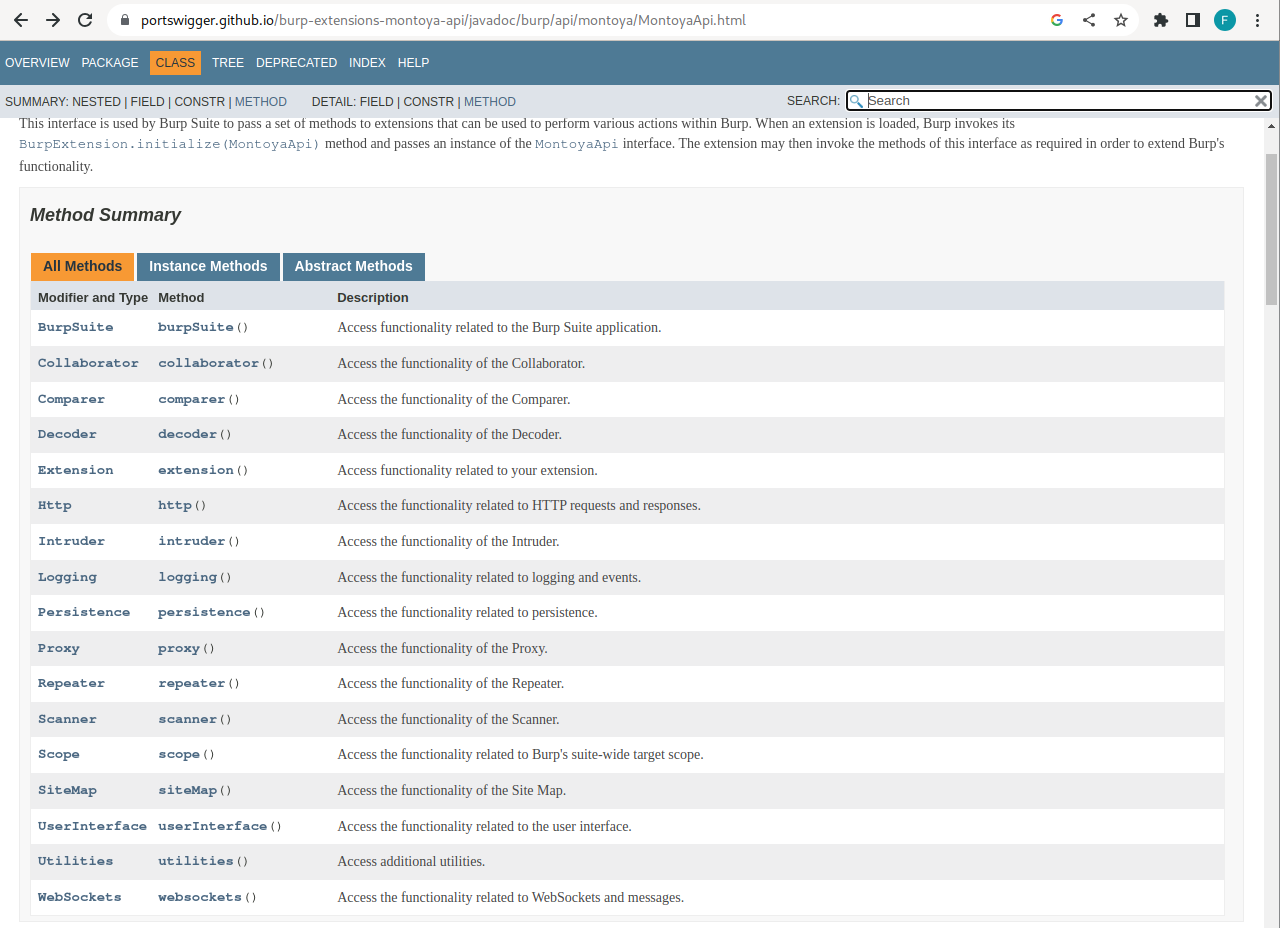Clear the search box with X icon
Viewport: 1280px width, 928px height.
pos(1261,101)
